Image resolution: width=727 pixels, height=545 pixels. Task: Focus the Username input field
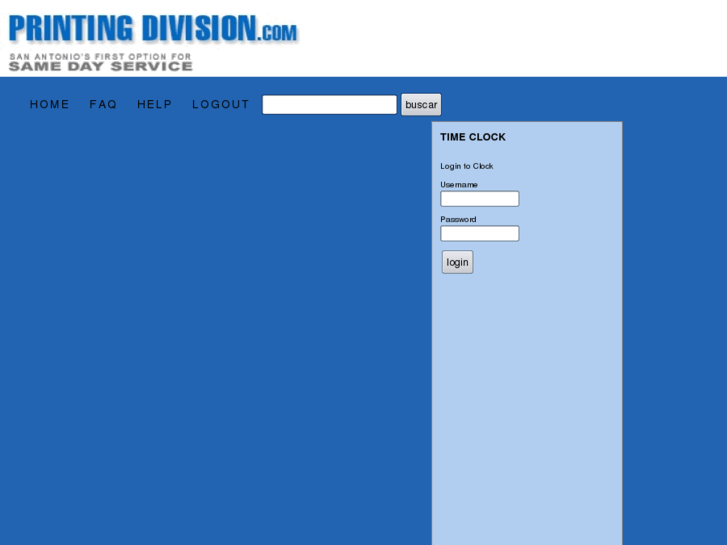click(x=480, y=199)
